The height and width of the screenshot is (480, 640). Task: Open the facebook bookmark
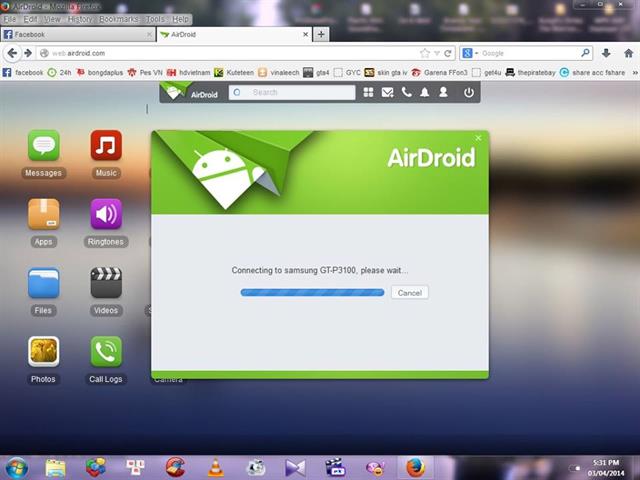[x=23, y=73]
